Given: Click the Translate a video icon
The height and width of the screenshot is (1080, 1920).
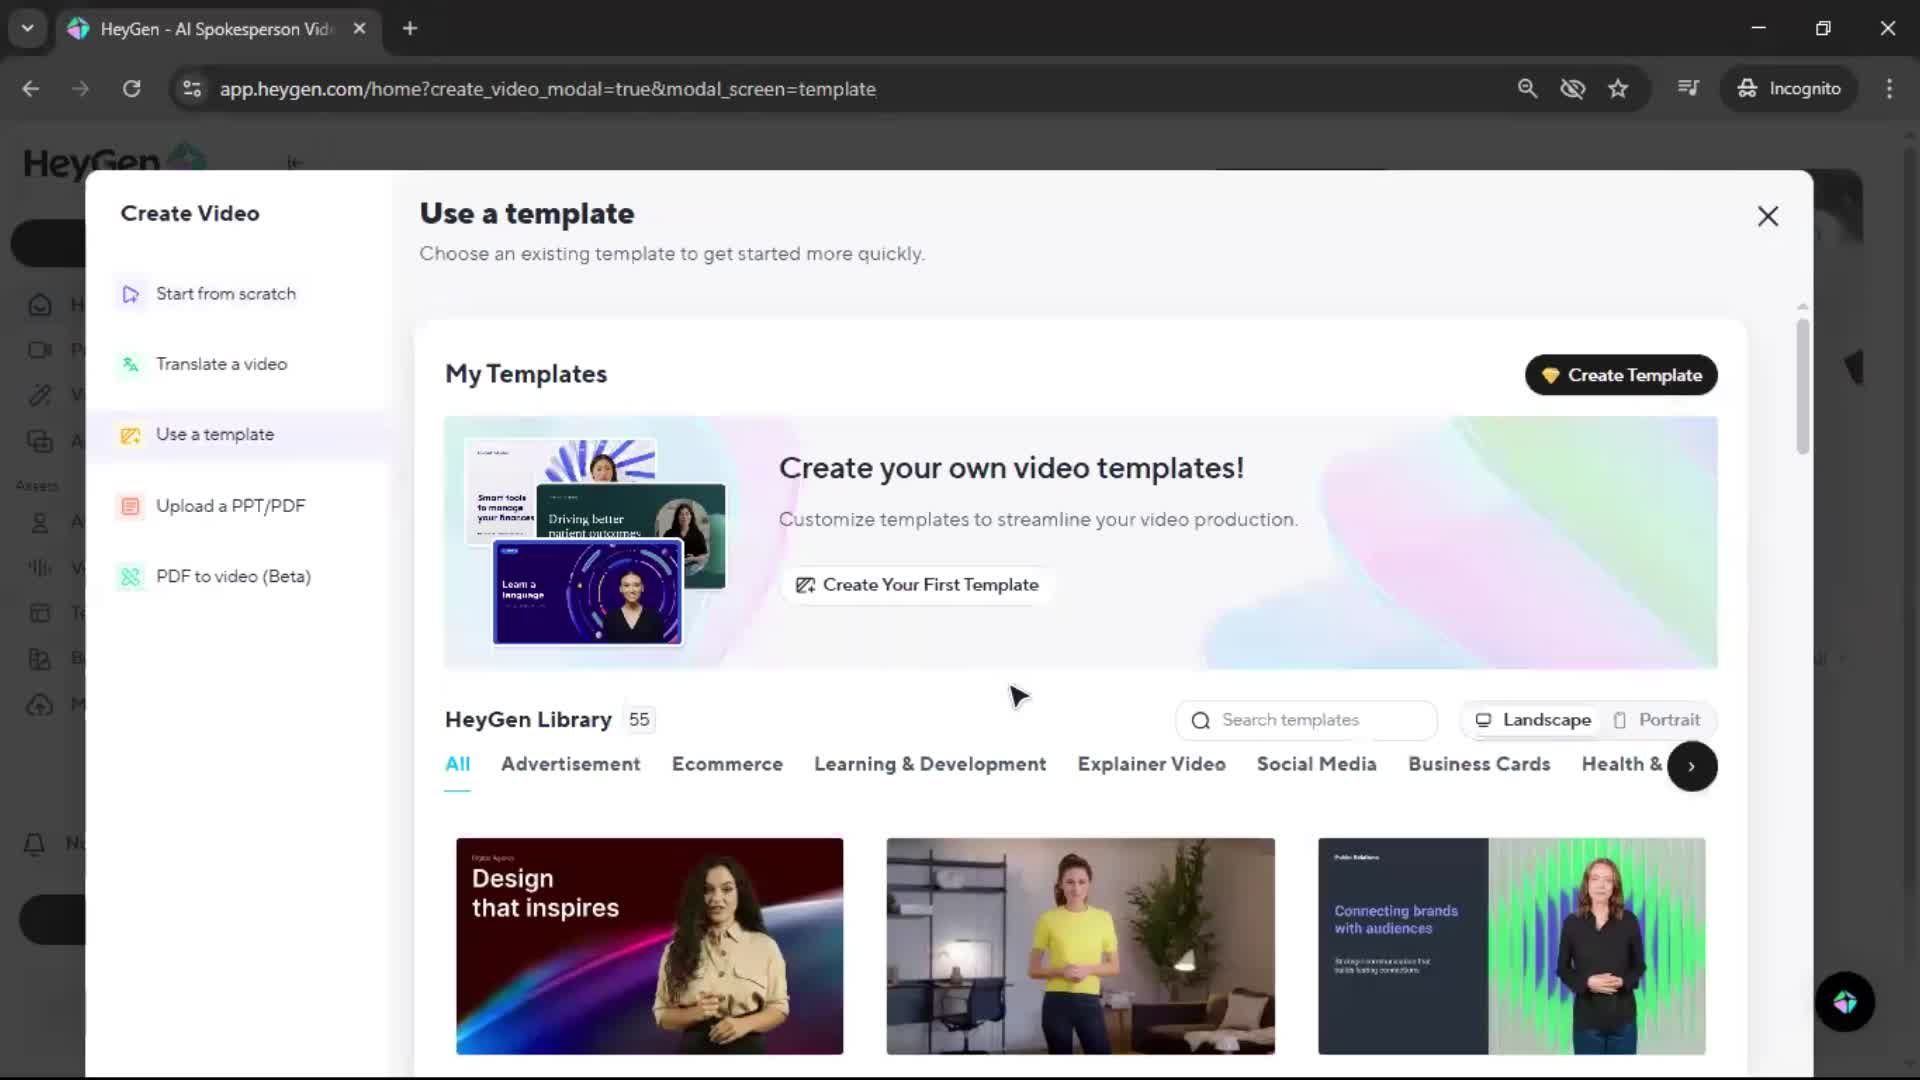Looking at the screenshot, I should (131, 365).
